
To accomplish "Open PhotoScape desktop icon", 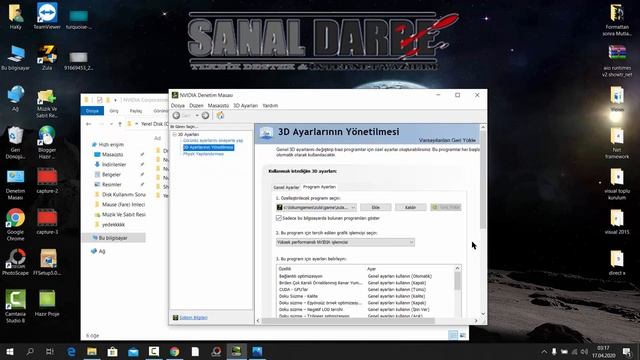I will pos(16,262).
